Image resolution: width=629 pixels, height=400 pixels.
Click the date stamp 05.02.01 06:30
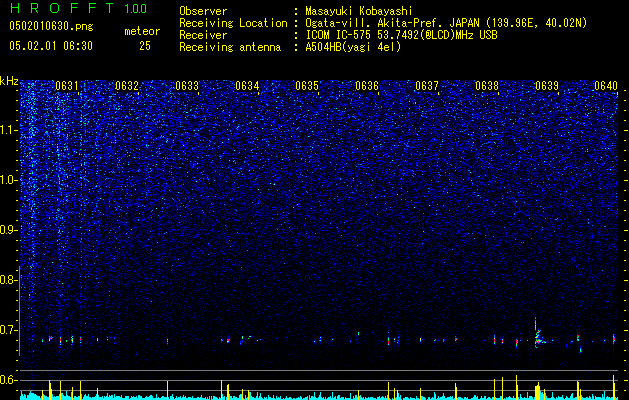pyautogui.click(x=51, y=46)
